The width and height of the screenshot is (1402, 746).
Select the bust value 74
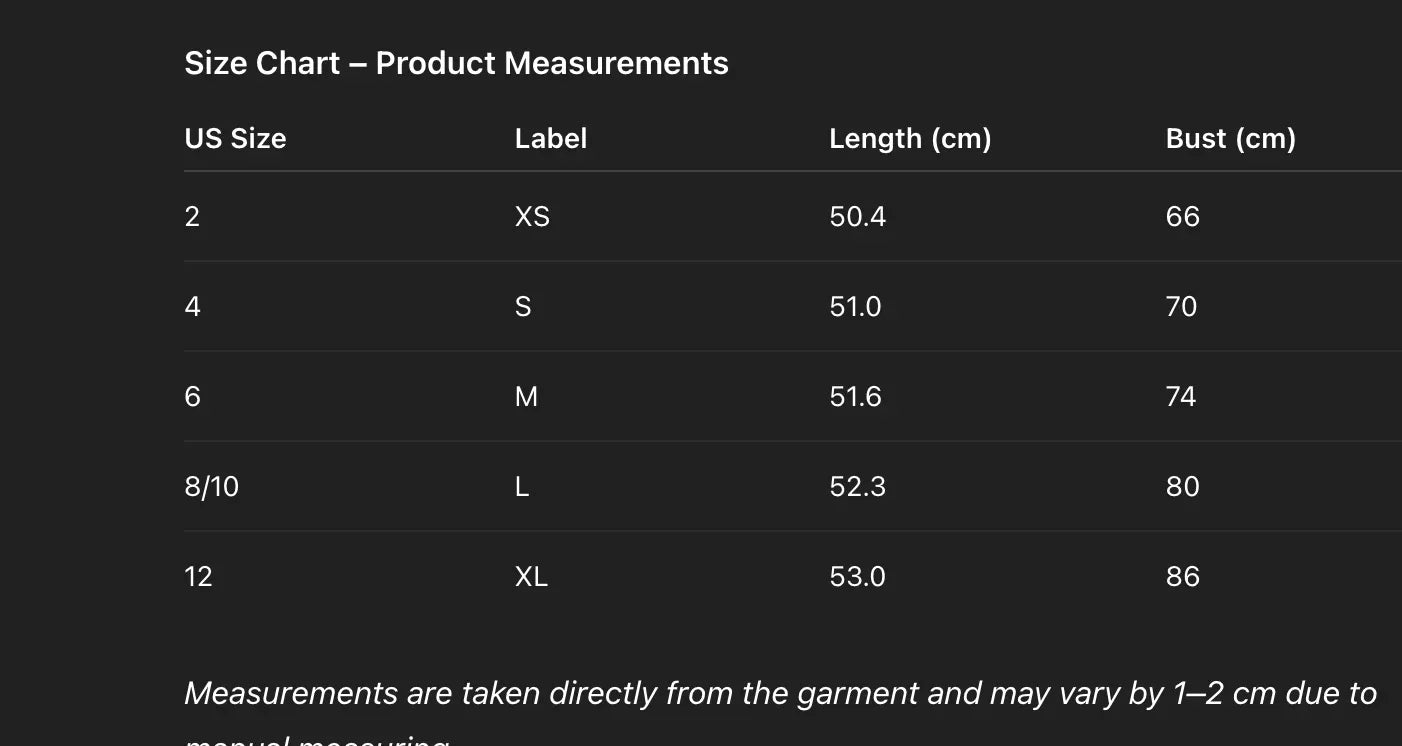[1181, 397]
